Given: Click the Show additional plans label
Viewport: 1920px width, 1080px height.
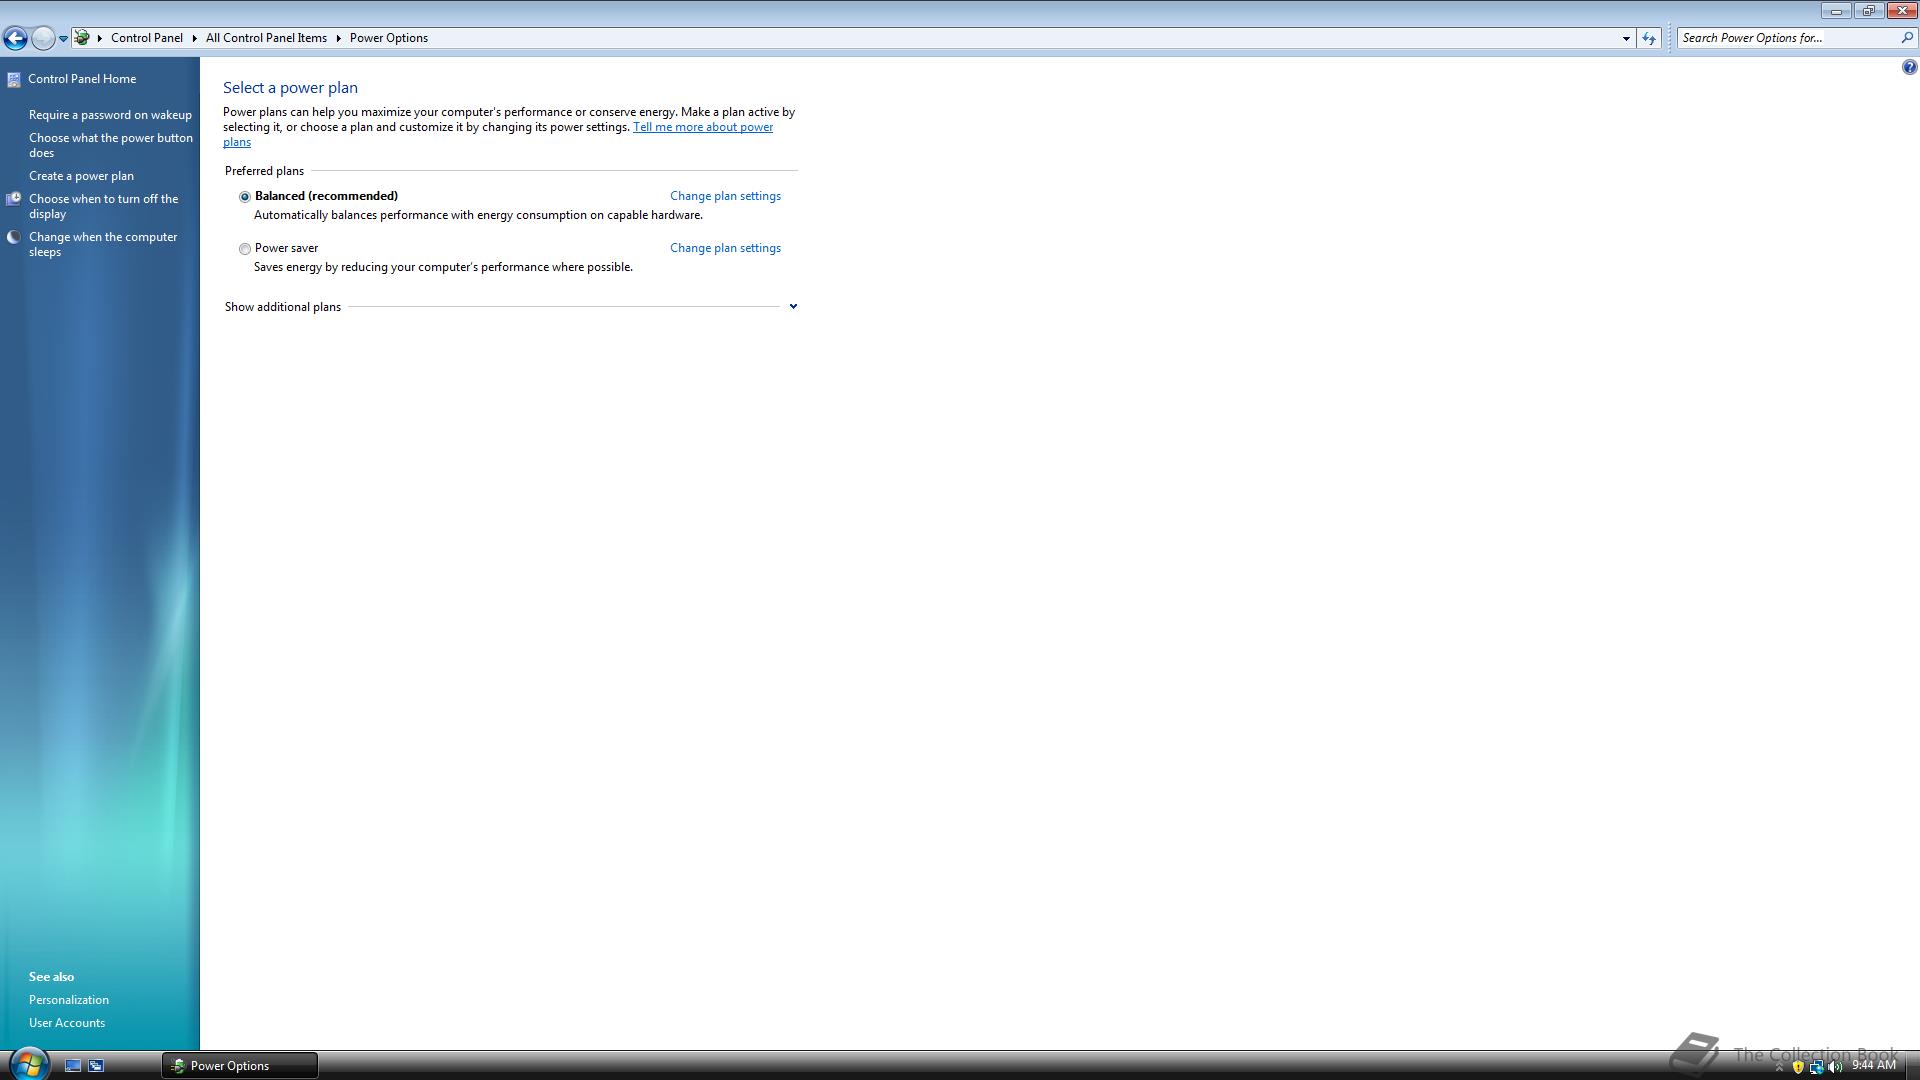Looking at the screenshot, I should pos(283,307).
